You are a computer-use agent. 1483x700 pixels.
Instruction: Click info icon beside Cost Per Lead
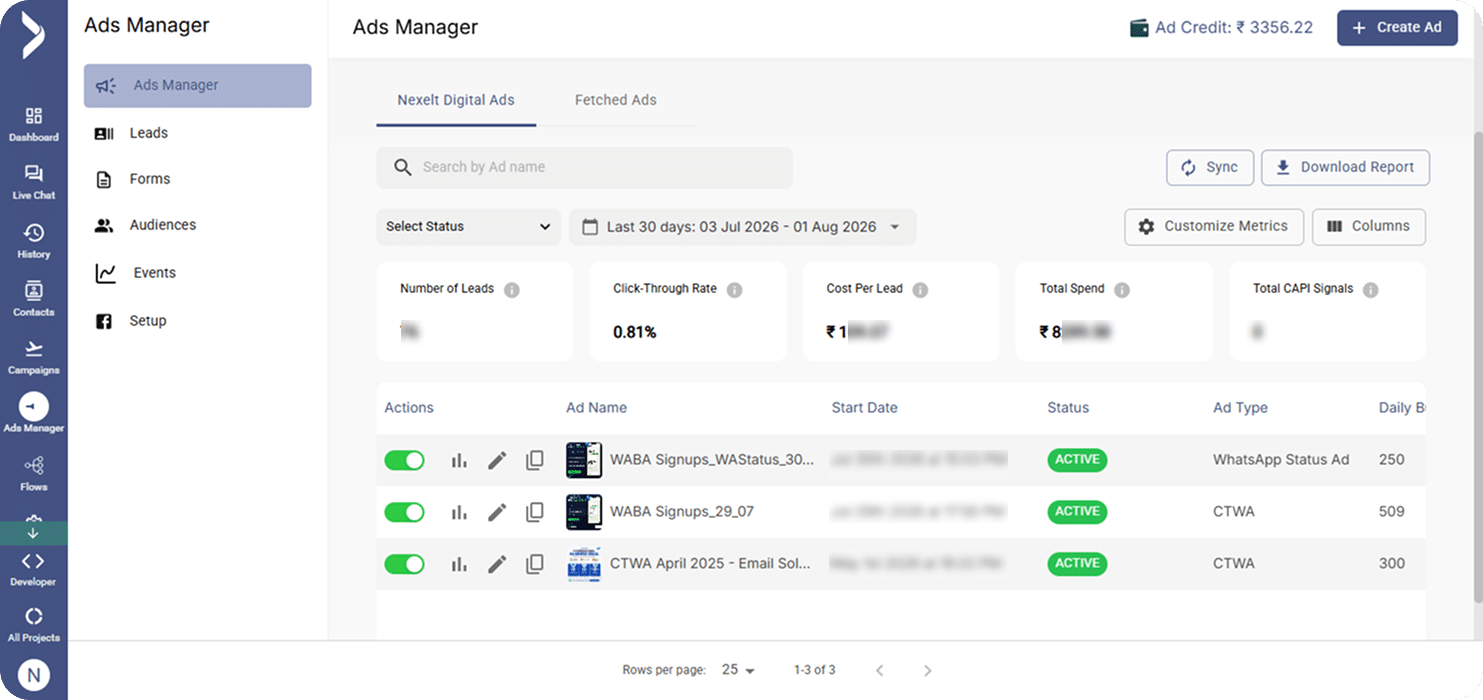click(920, 290)
